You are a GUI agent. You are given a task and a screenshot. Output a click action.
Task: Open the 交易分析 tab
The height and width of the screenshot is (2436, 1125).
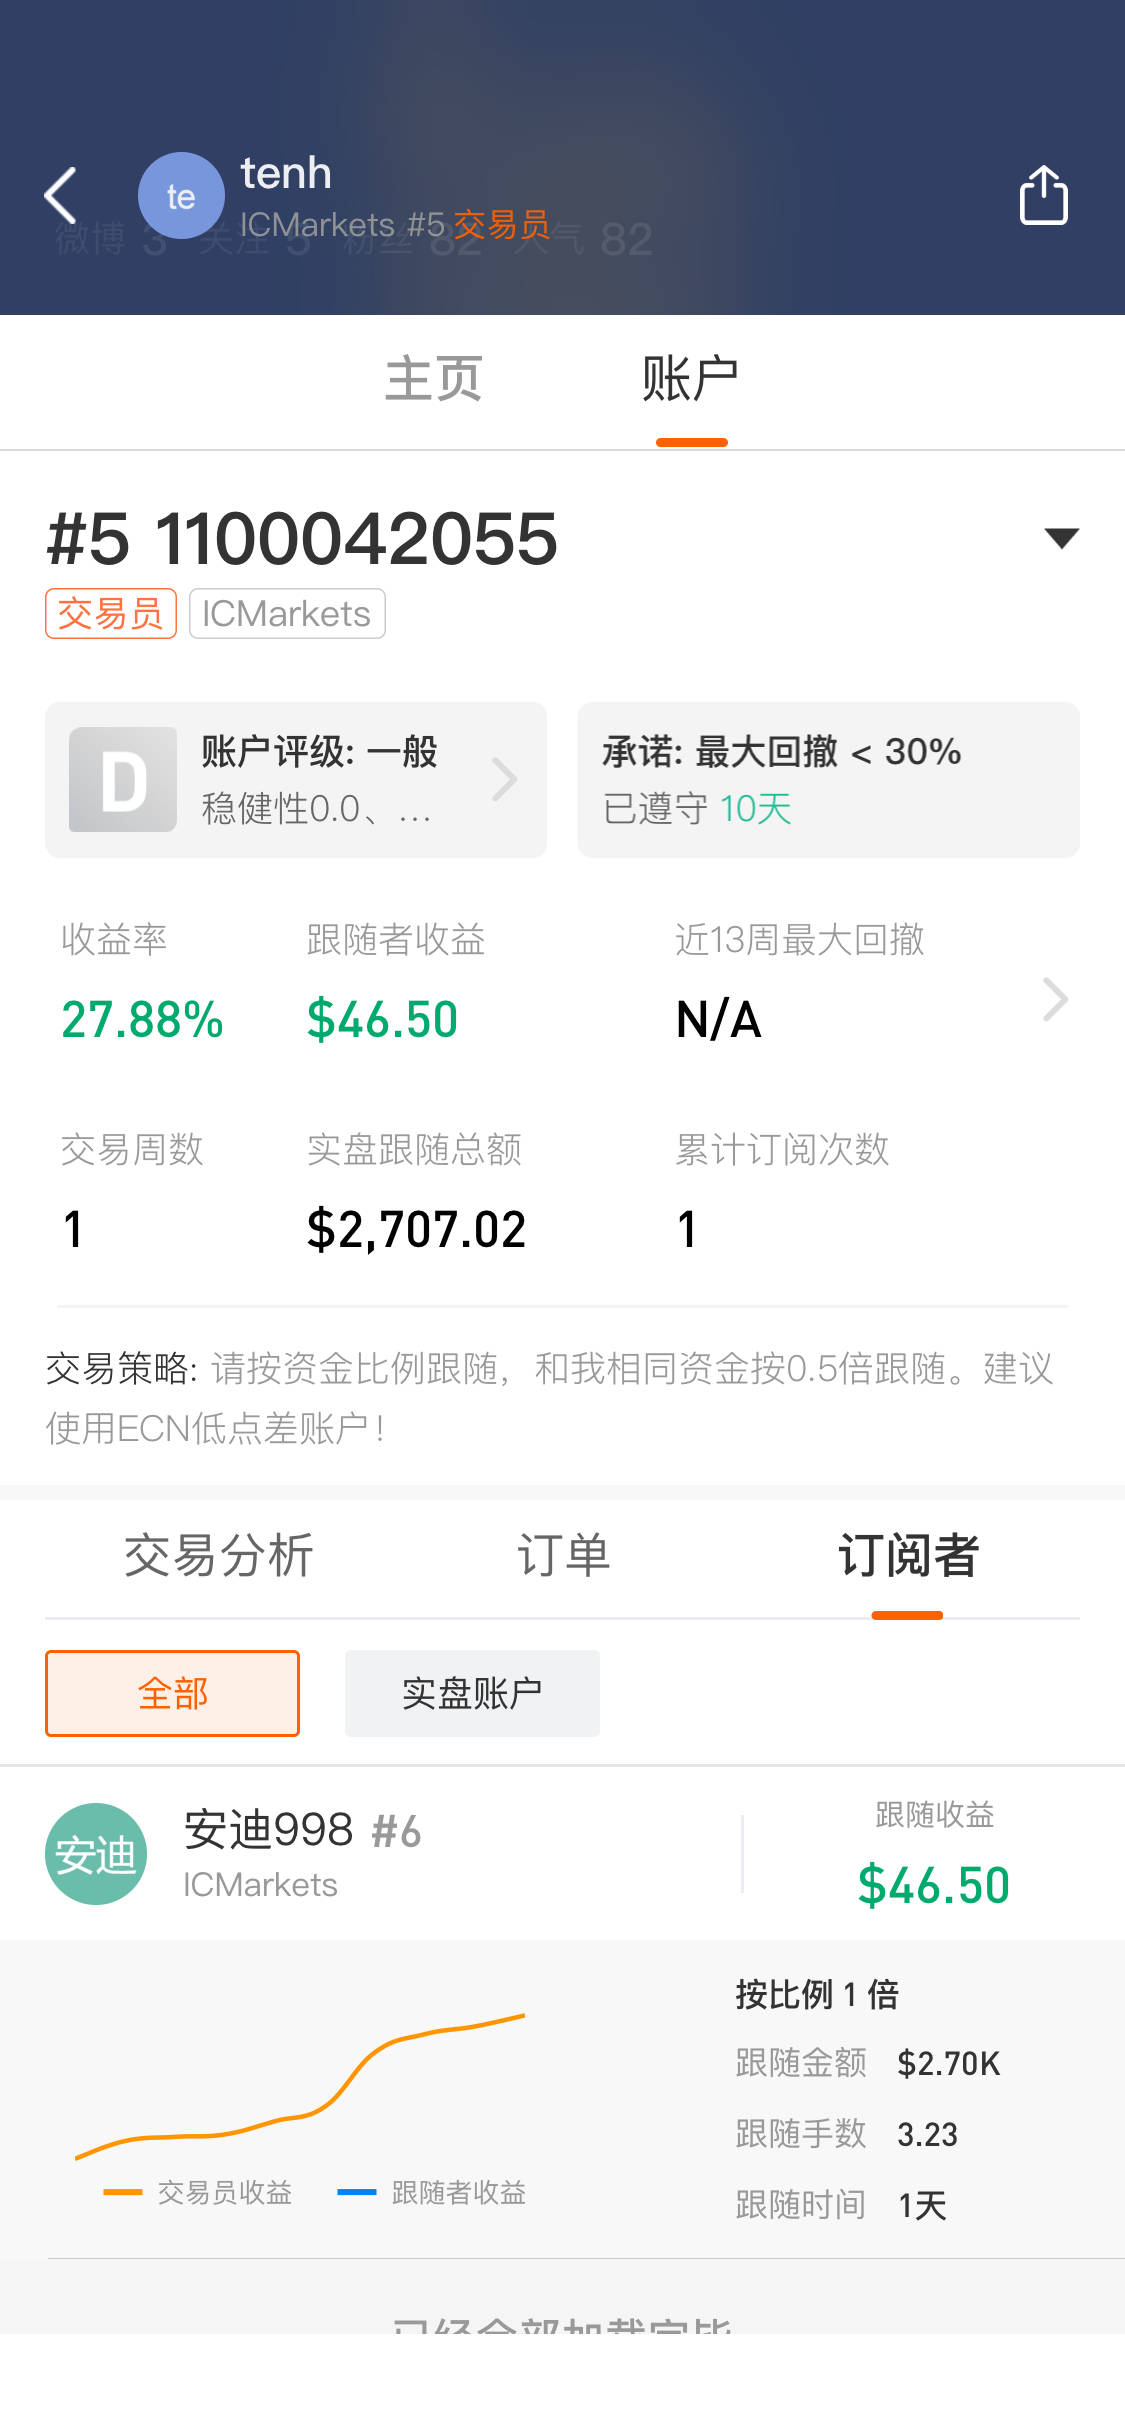(219, 1556)
